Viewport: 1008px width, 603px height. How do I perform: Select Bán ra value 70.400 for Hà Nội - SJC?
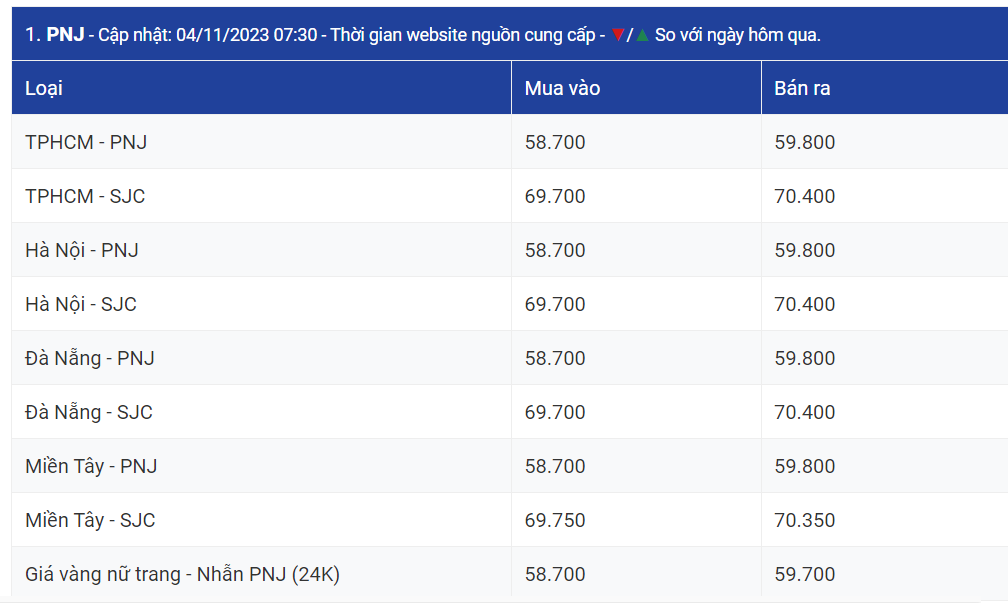(x=805, y=304)
